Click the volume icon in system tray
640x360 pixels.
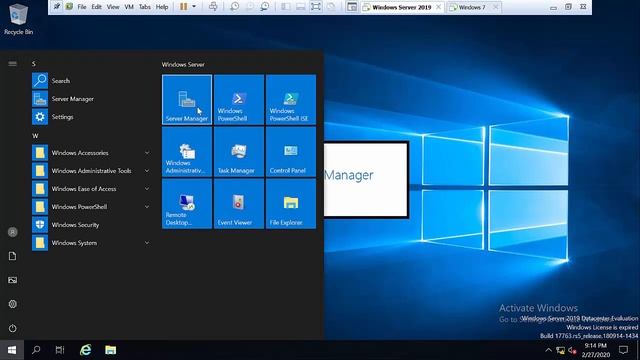click(572, 350)
